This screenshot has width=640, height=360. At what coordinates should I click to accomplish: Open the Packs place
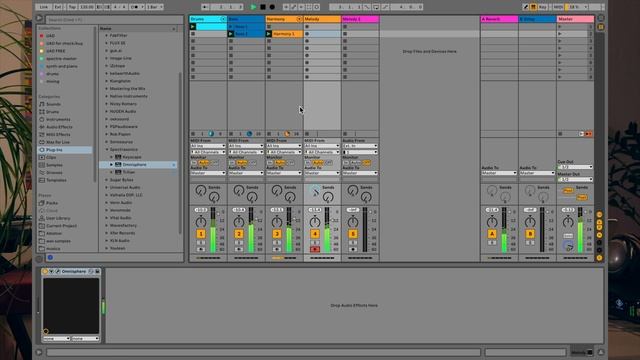click(x=52, y=203)
